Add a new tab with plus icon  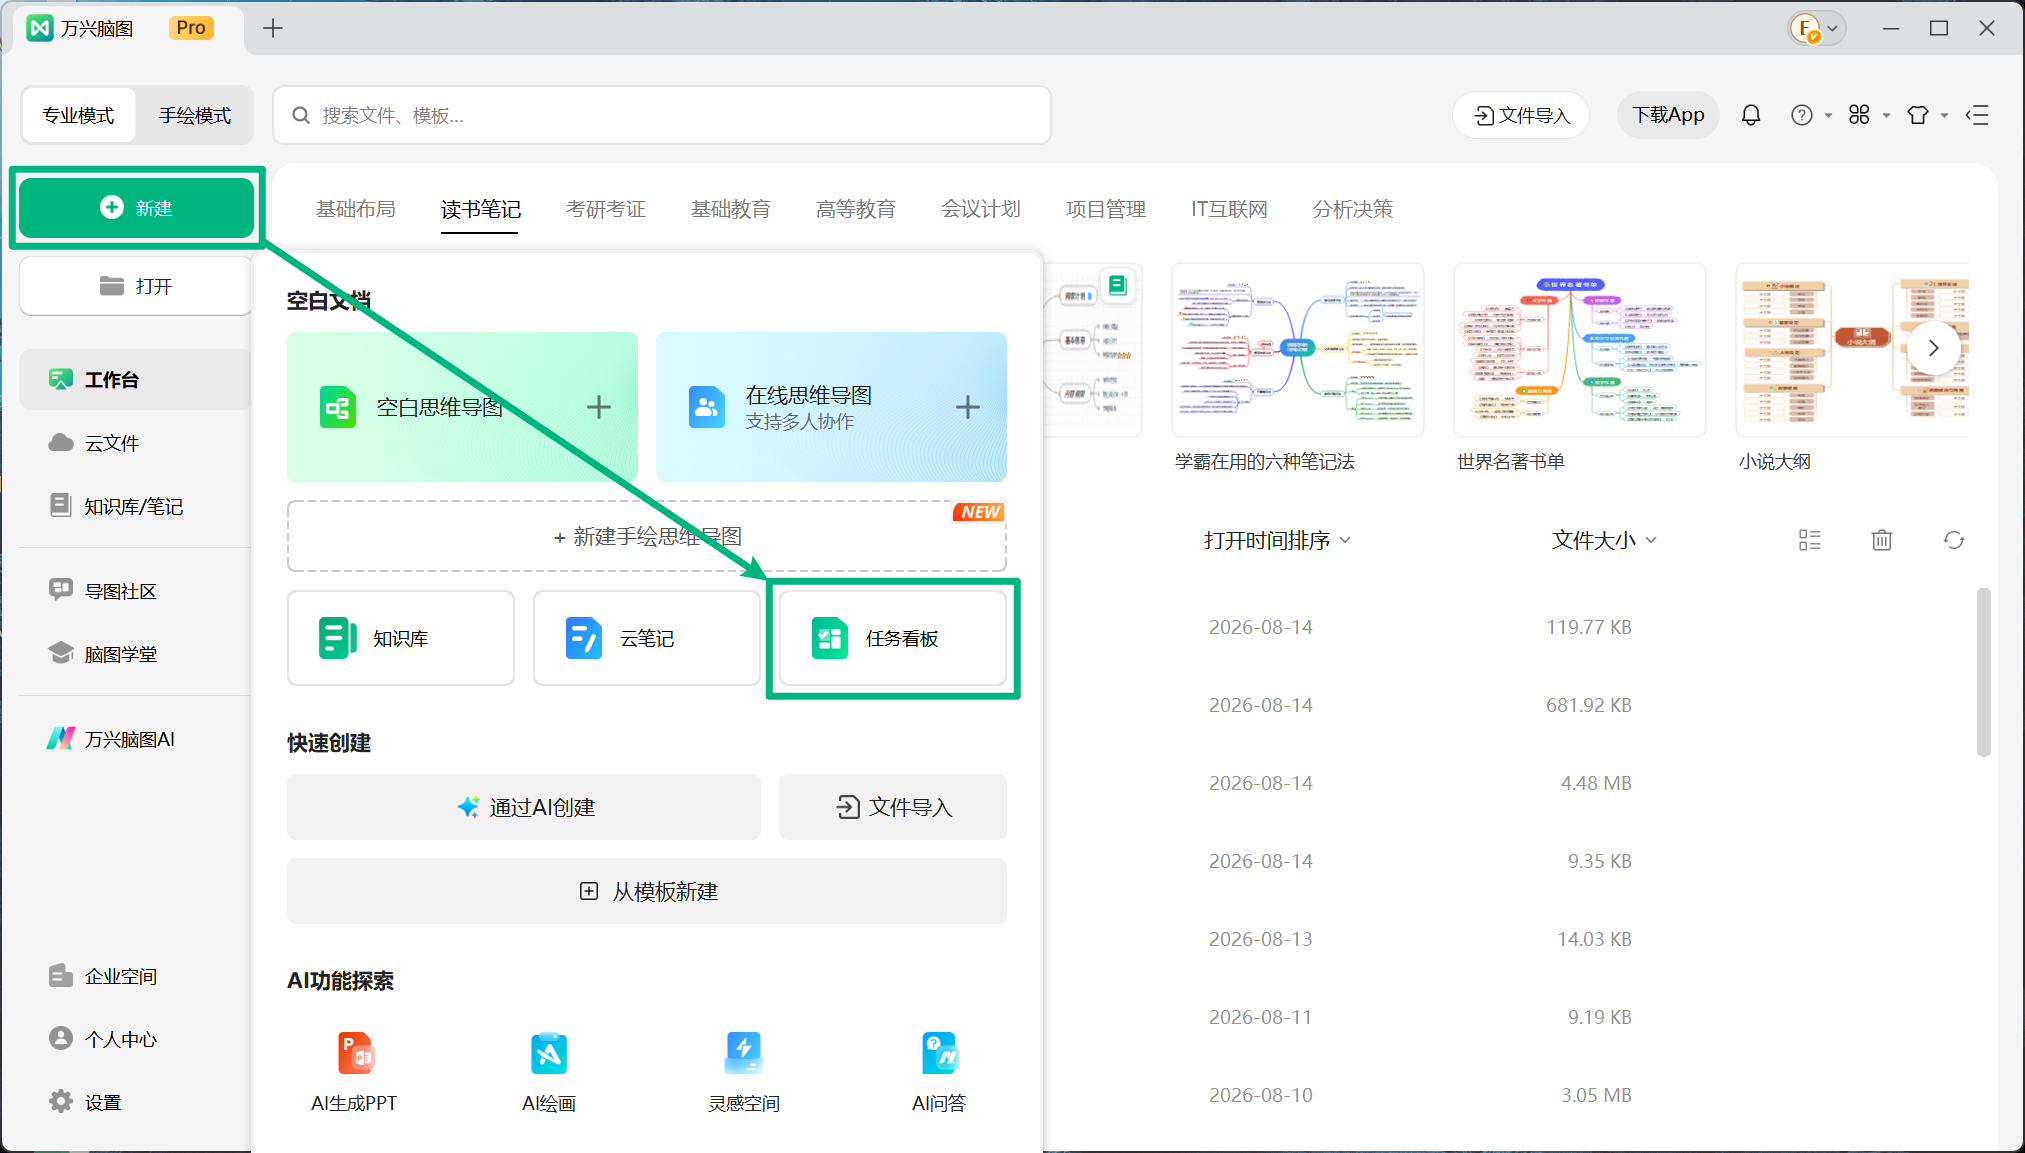273,28
